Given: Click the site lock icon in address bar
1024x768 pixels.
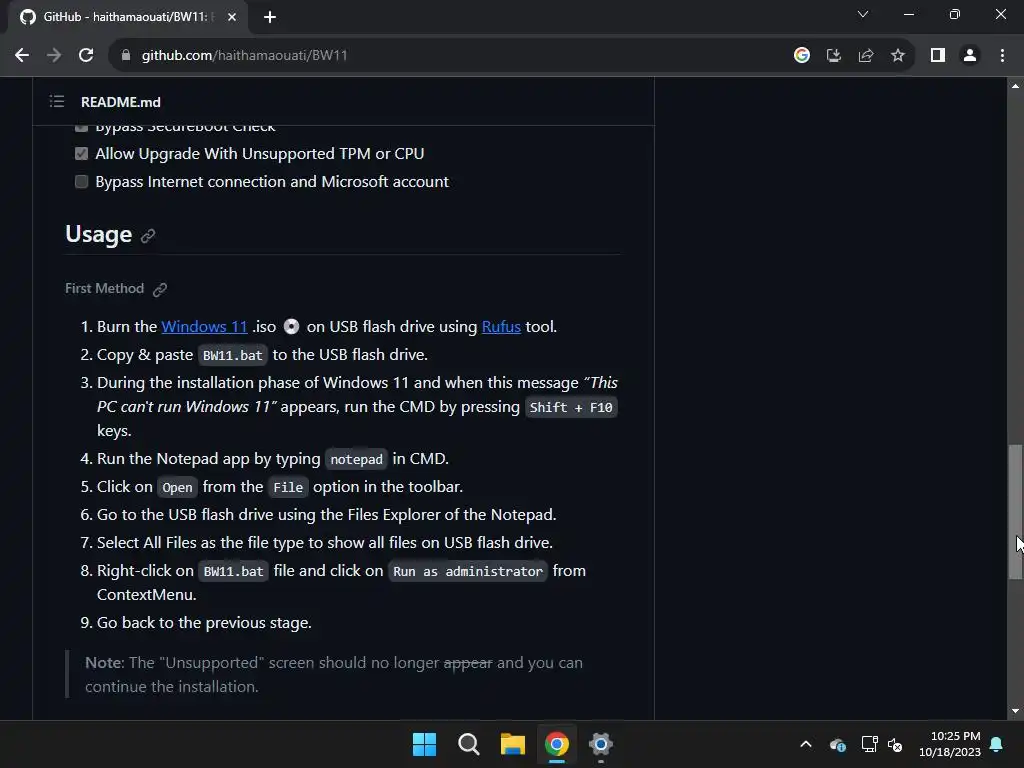Looking at the screenshot, I should tap(126, 56).
